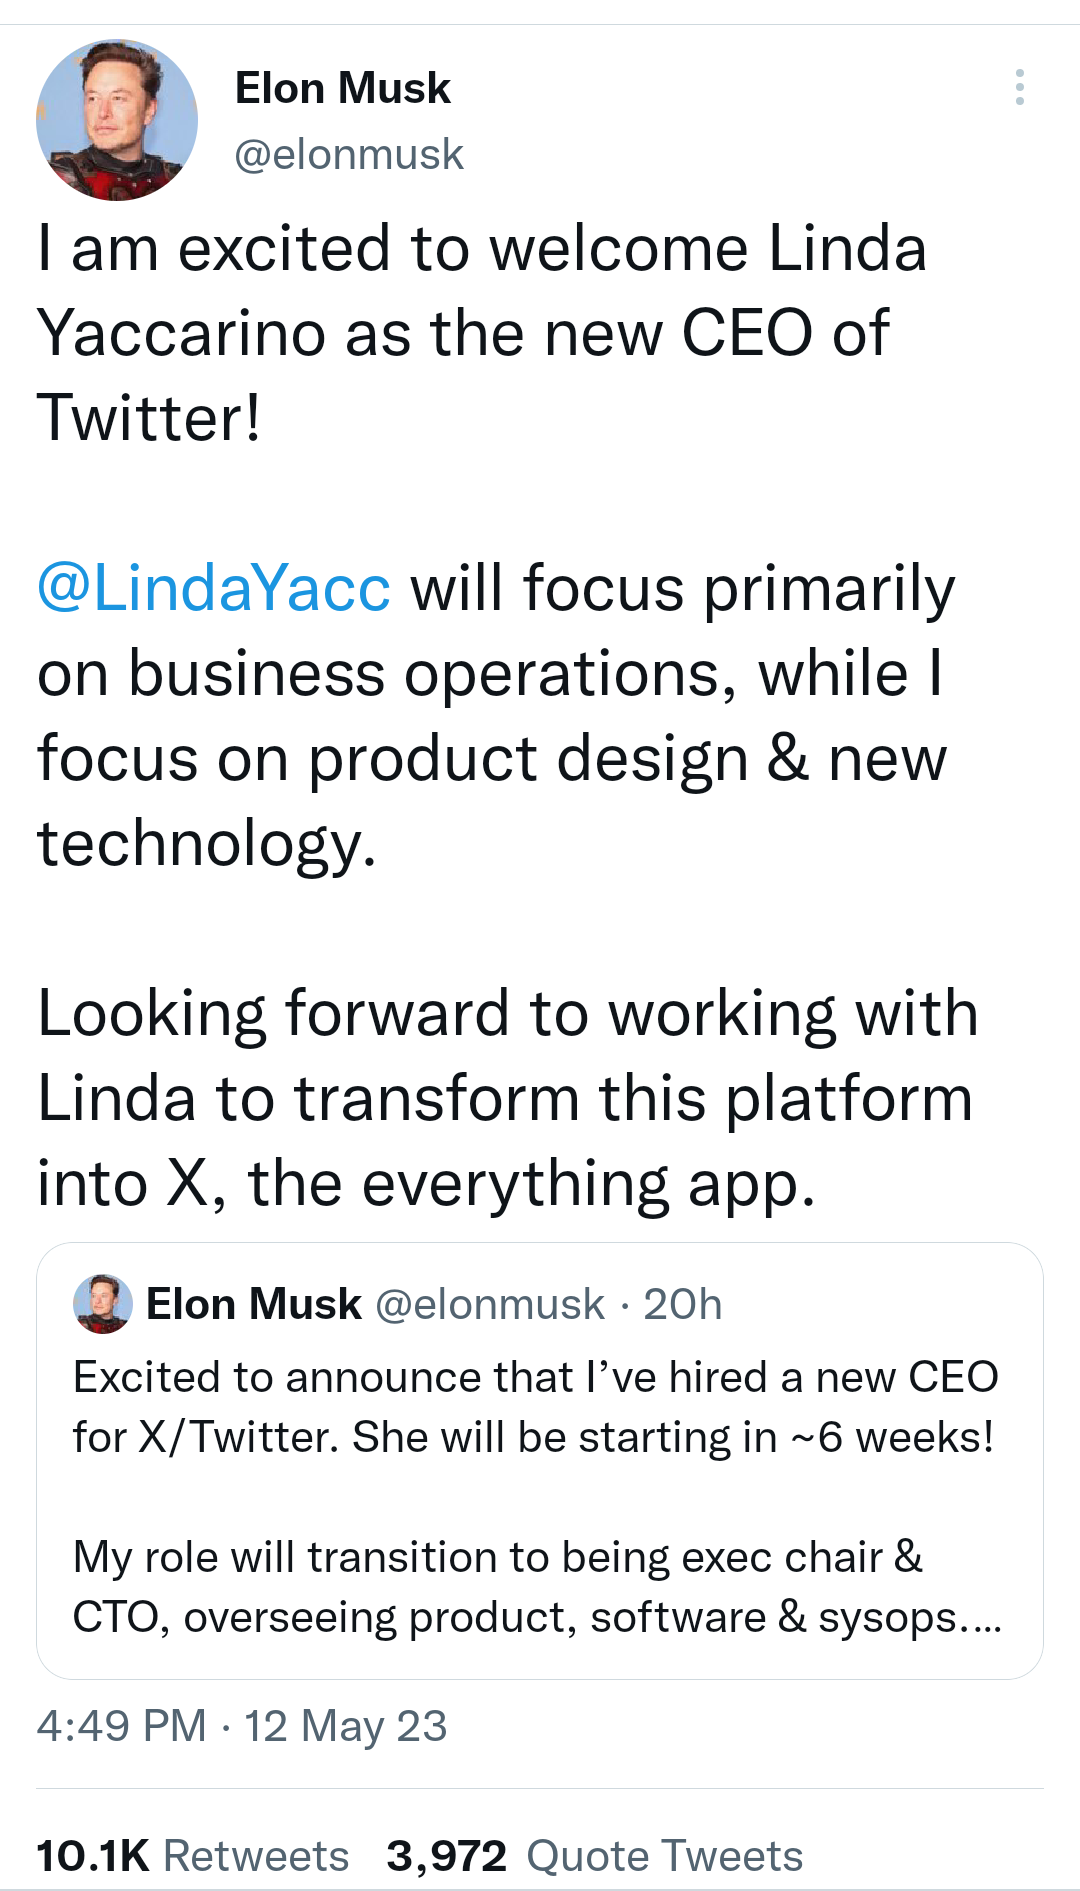Screen dimensions: 1080x1891
Task: Tap the "welcome Linda Yaccarino" tweet paragraph
Action: tap(480, 332)
